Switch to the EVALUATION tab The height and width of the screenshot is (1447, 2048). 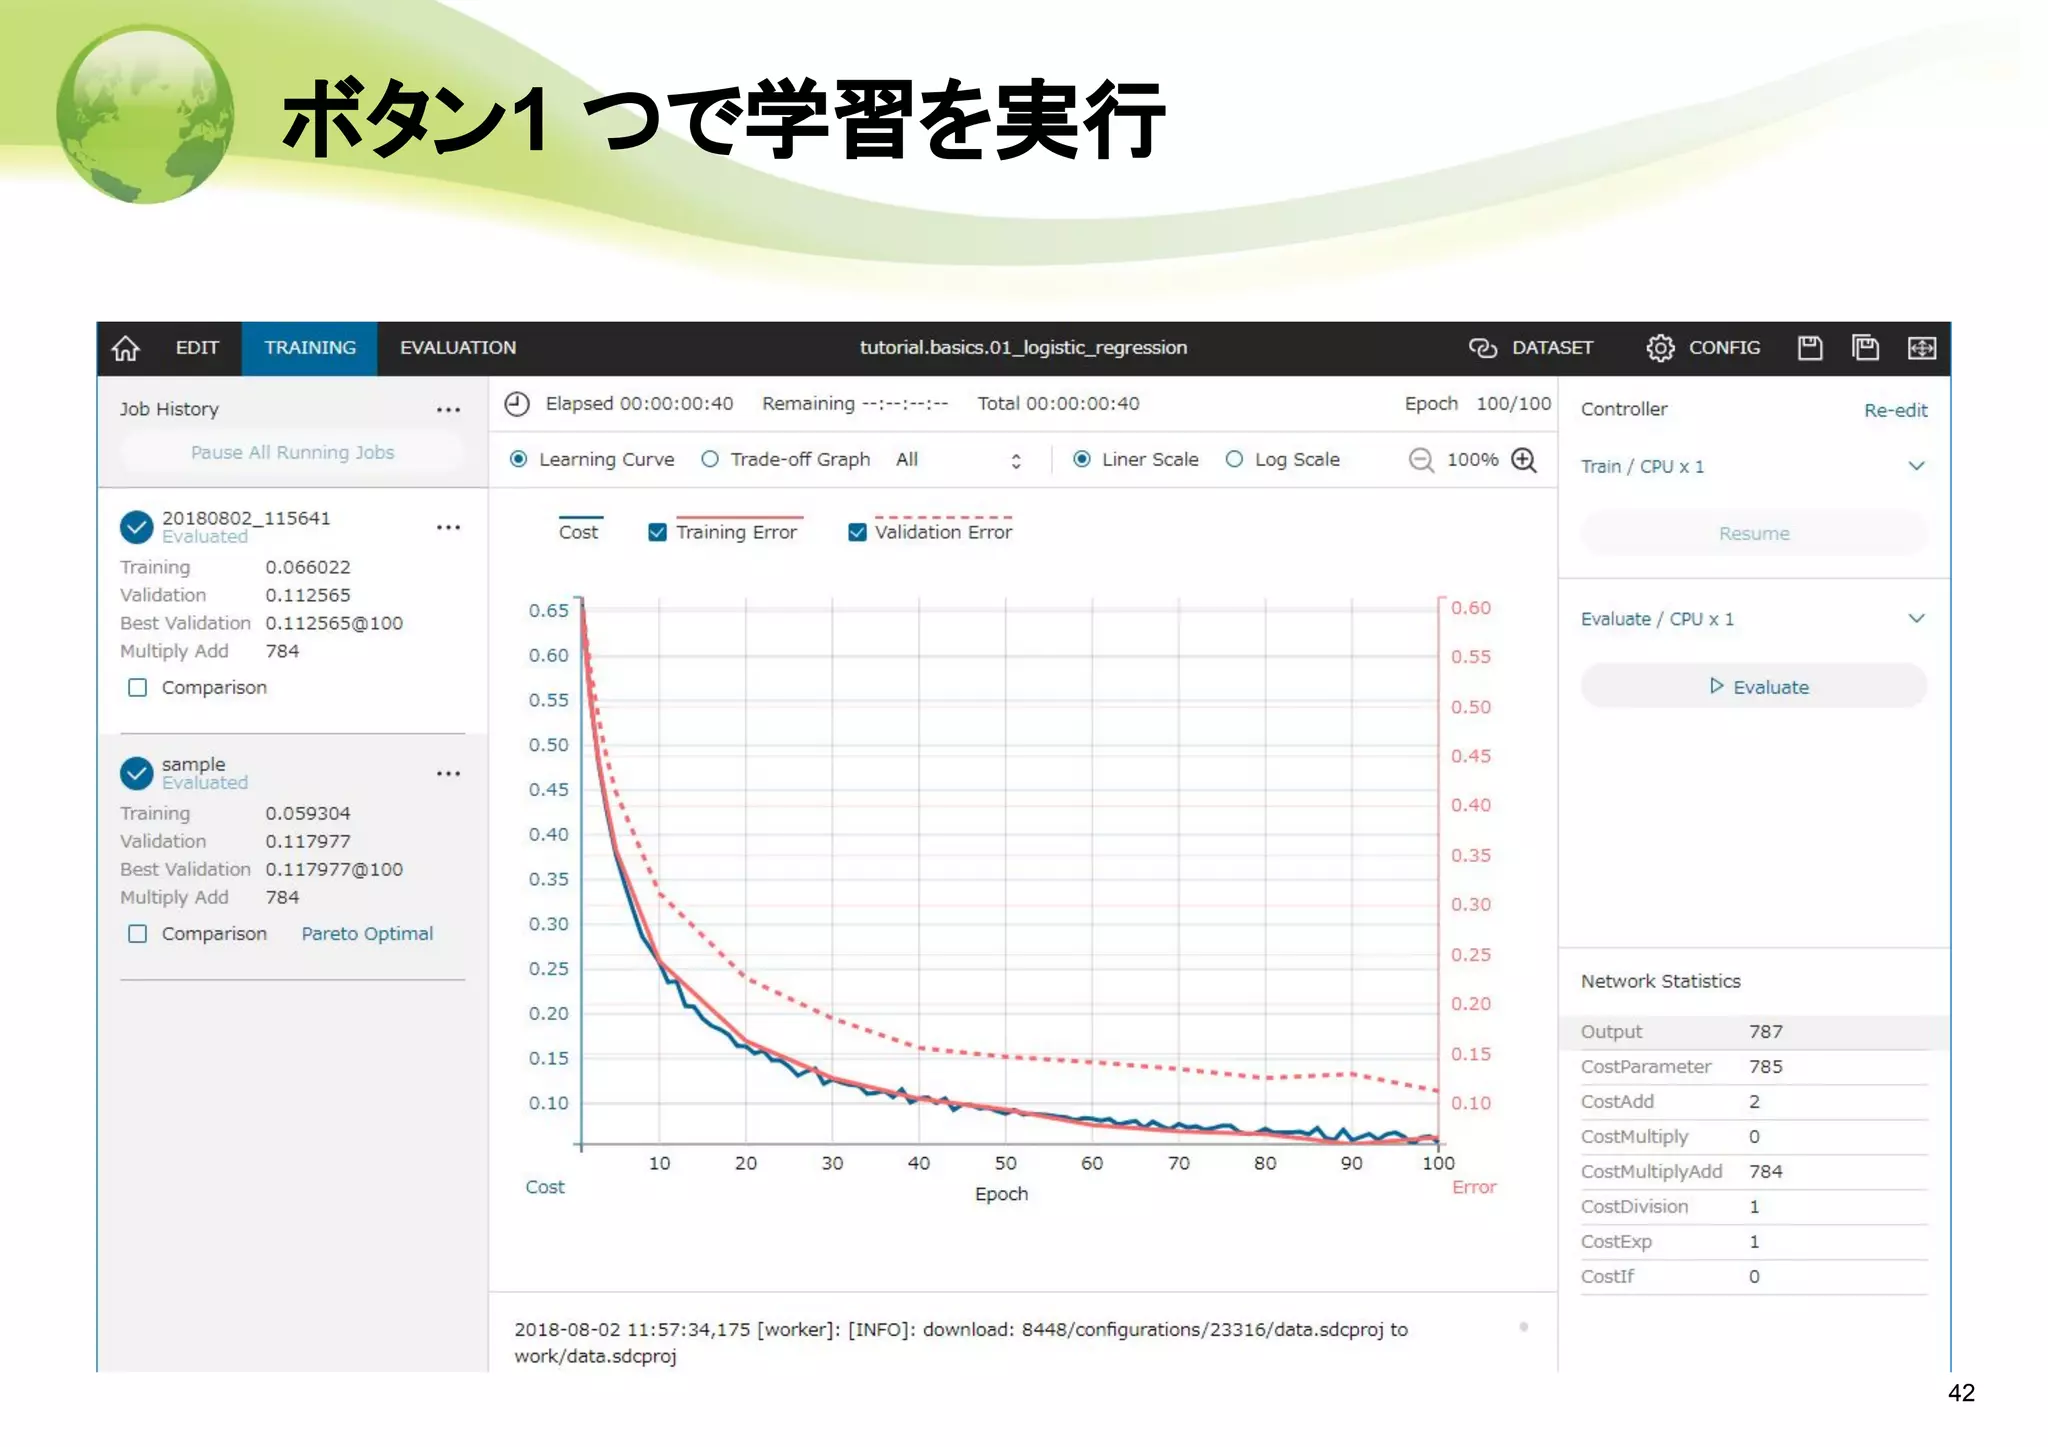[458, 348]
